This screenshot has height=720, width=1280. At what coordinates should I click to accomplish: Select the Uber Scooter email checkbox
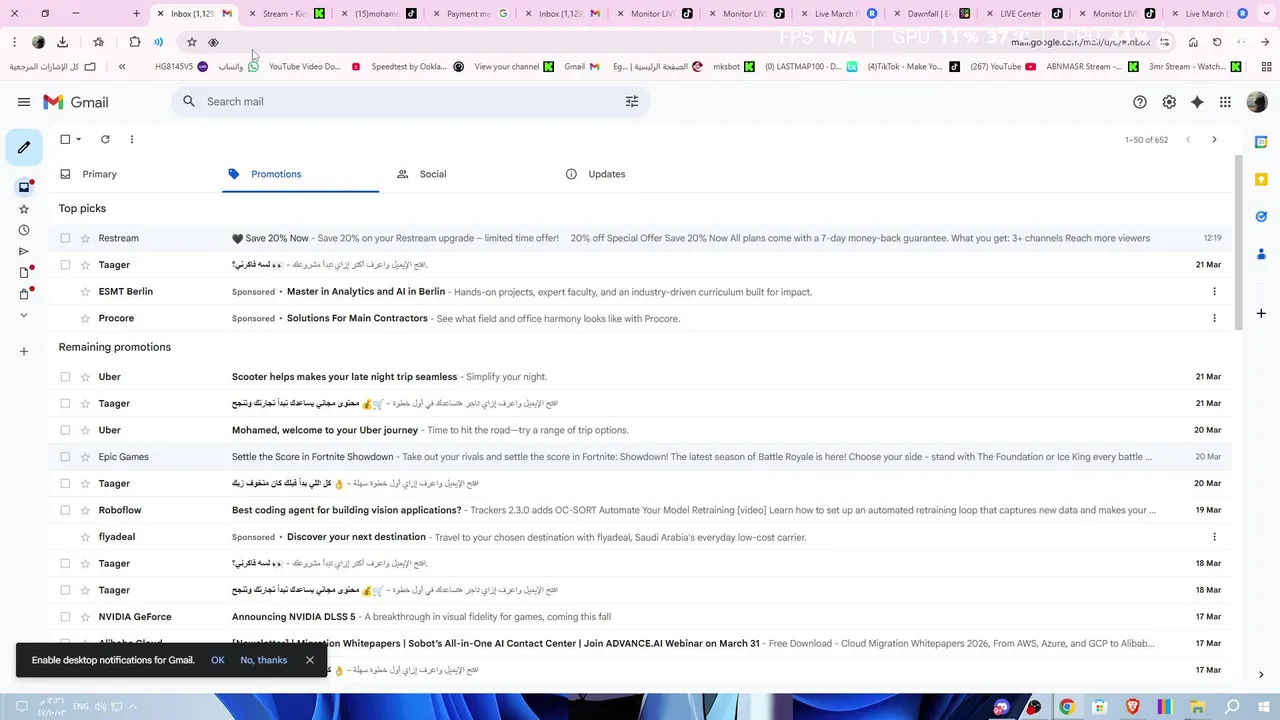65,377
